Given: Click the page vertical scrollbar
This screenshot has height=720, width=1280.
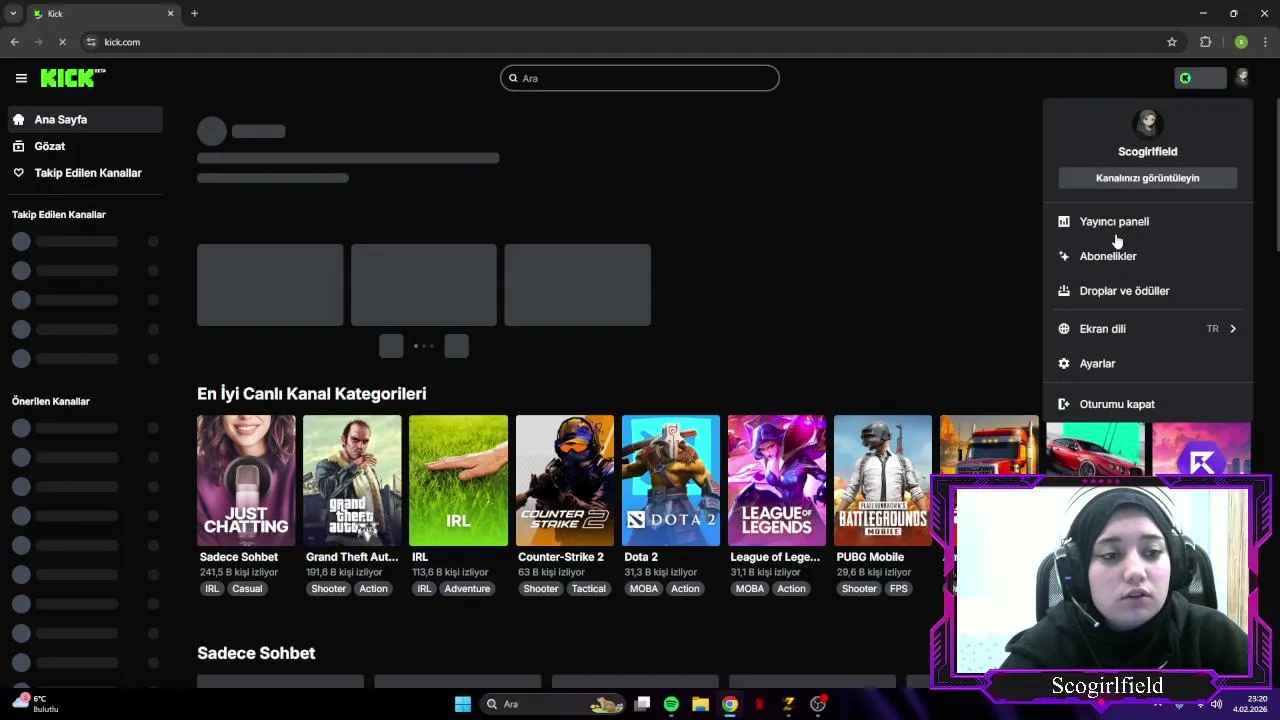Looking at the screenshot, I should point(1276,175).
